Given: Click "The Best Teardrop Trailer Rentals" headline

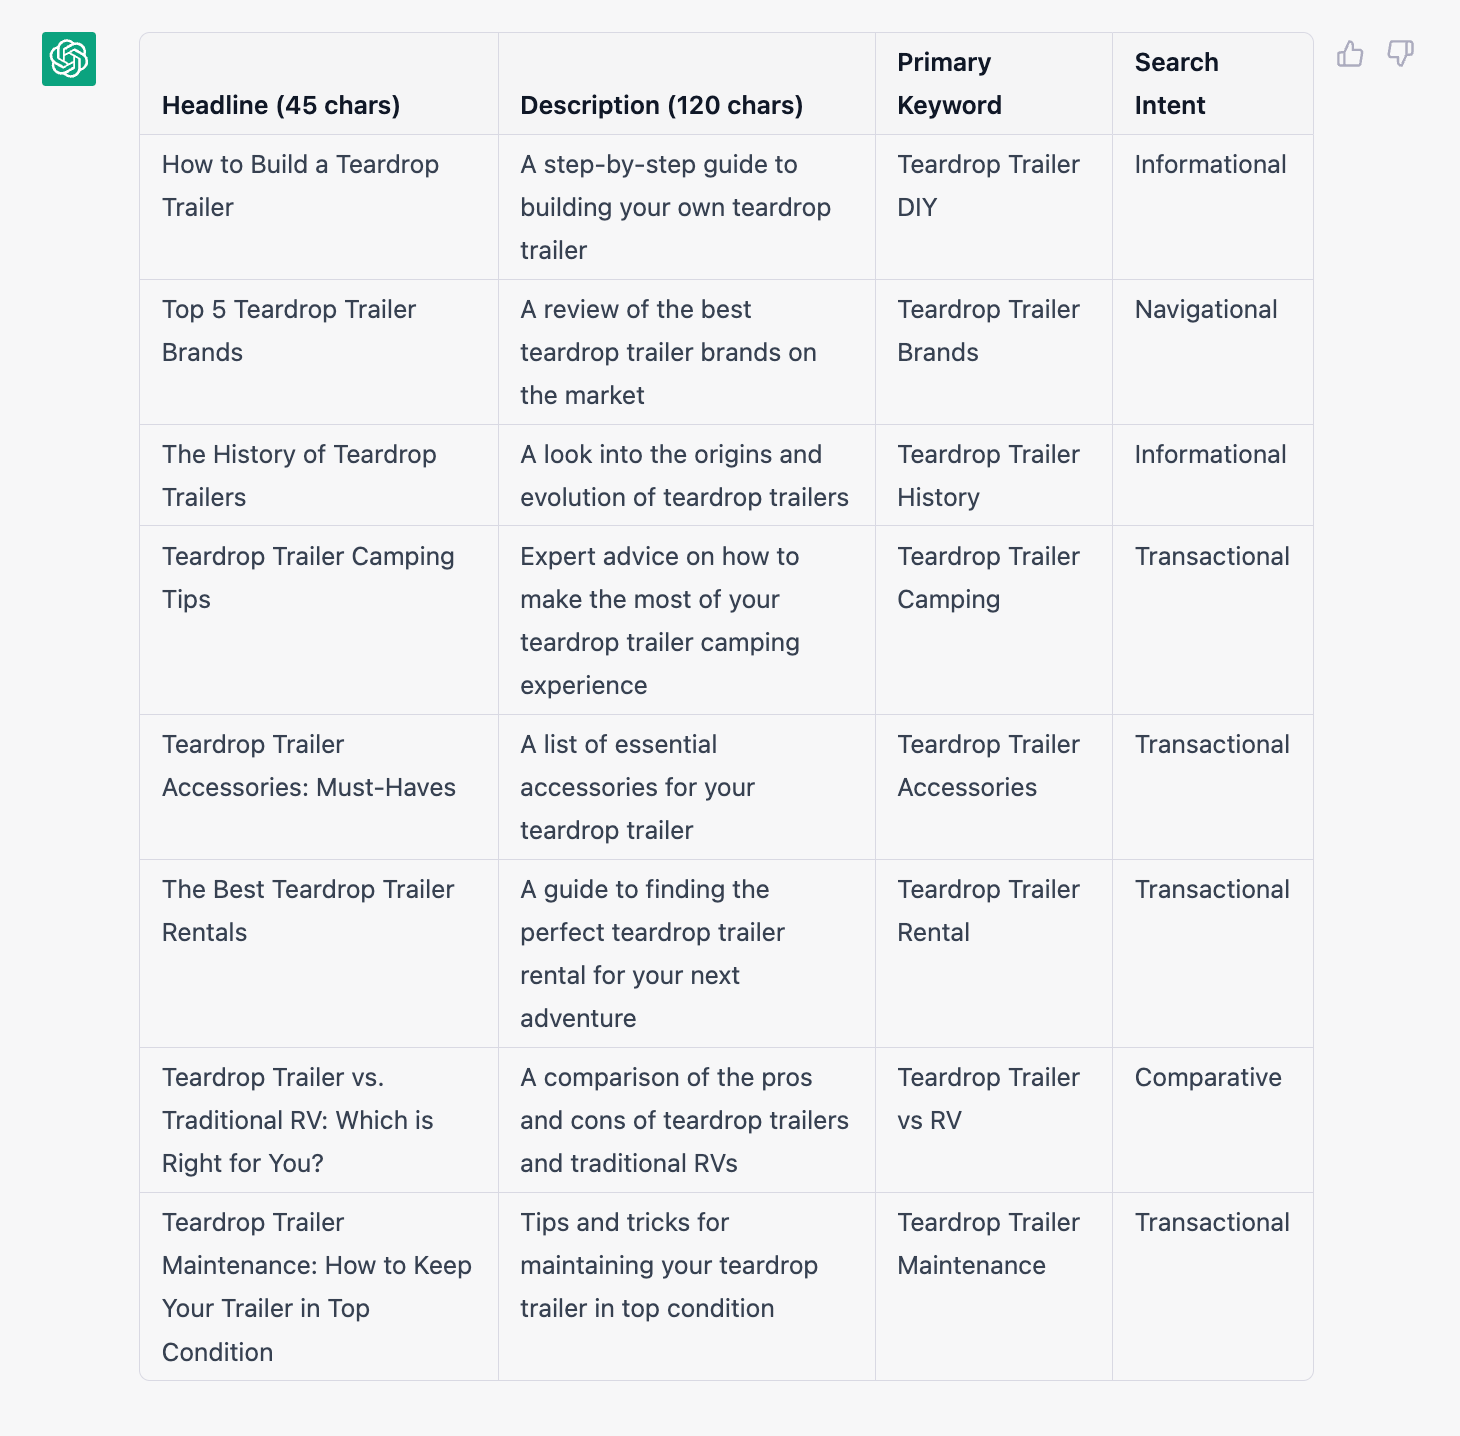Looking at the screenshot, I should point(308,911).
